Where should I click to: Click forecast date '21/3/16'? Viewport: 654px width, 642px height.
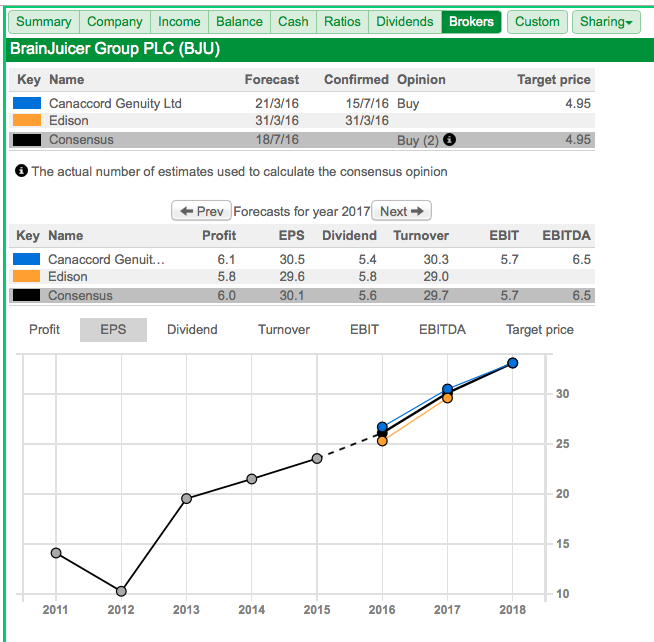point(277,103)
